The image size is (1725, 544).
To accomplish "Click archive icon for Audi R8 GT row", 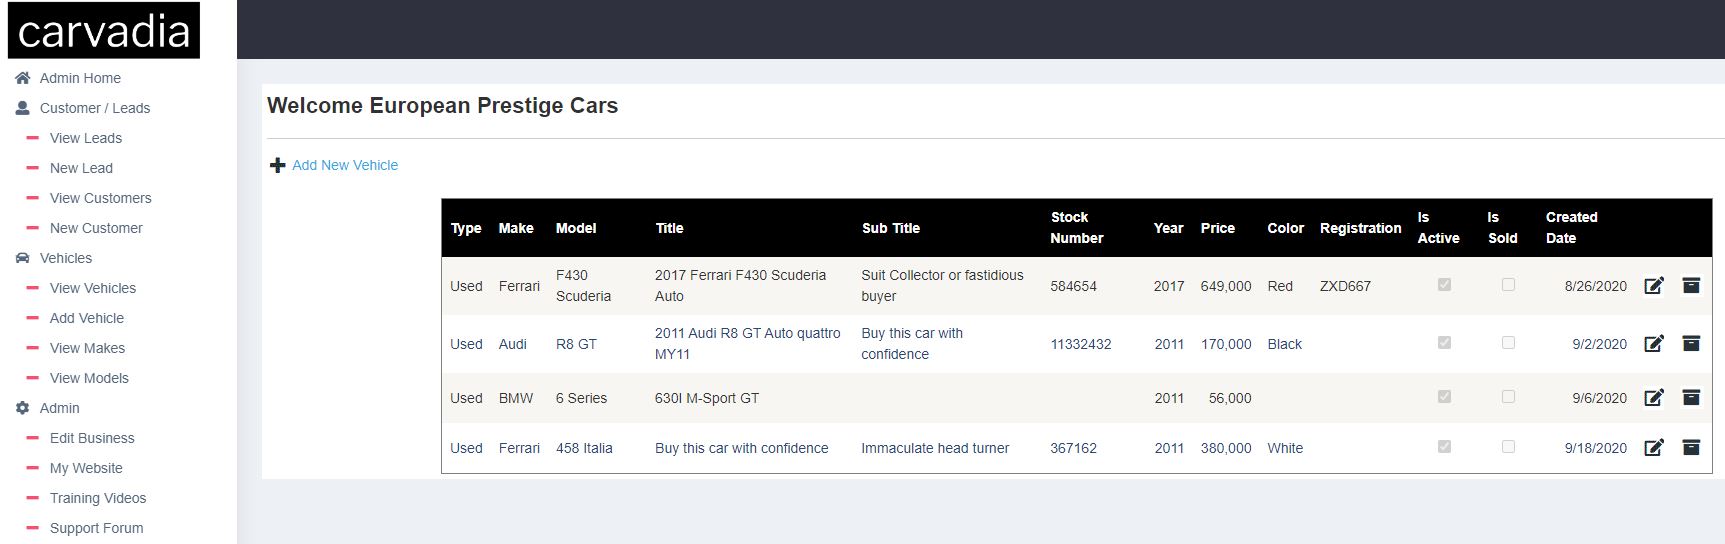I will click(x=1691, y=344).
